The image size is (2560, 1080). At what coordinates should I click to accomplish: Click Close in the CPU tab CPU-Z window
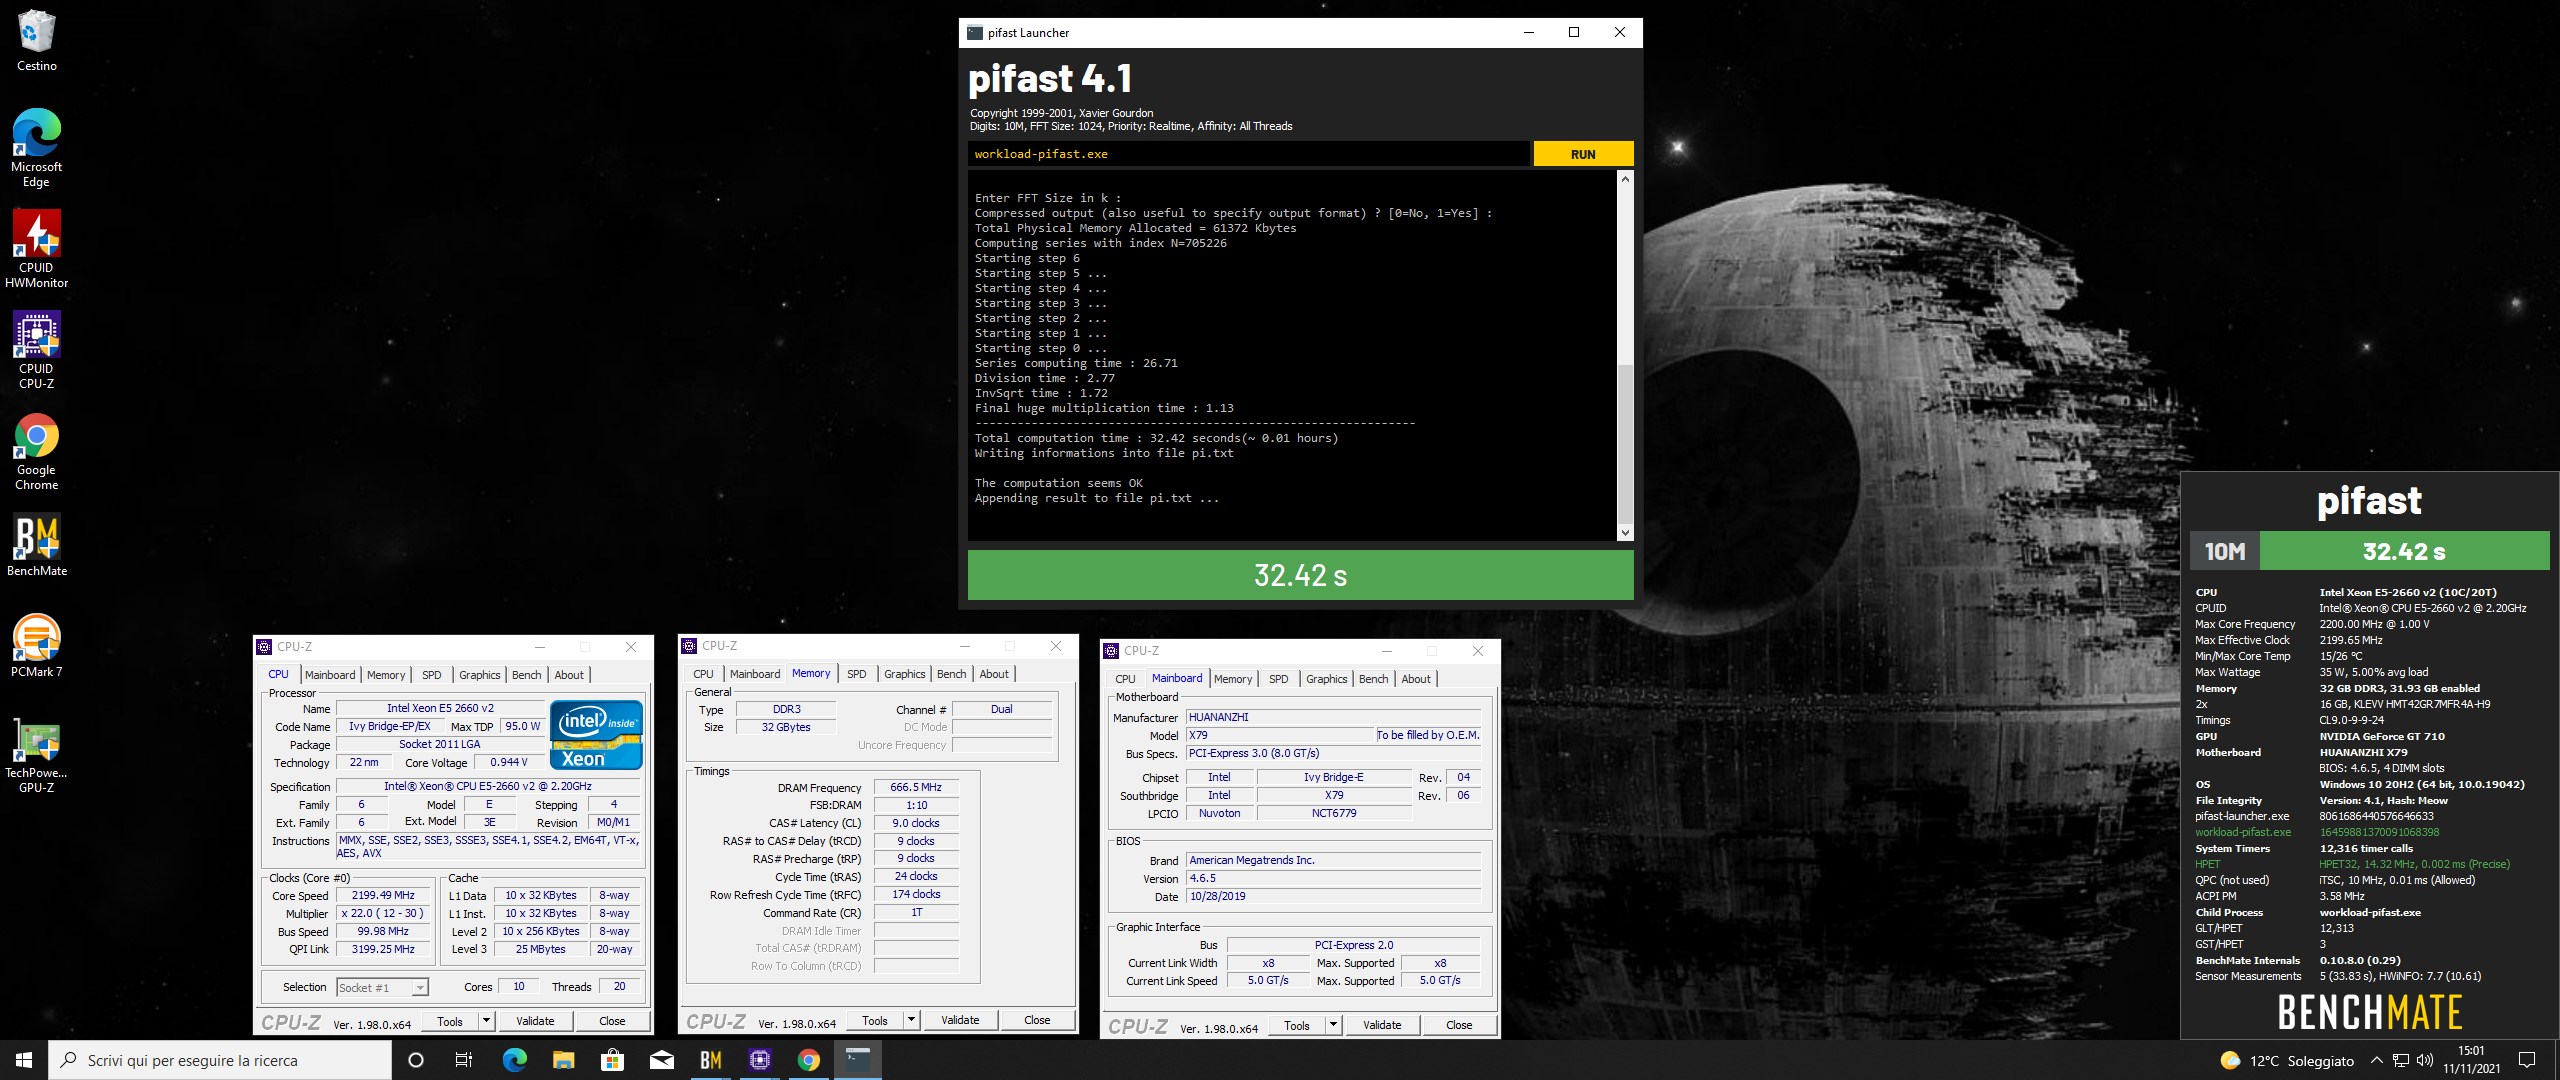point(612,1021)
